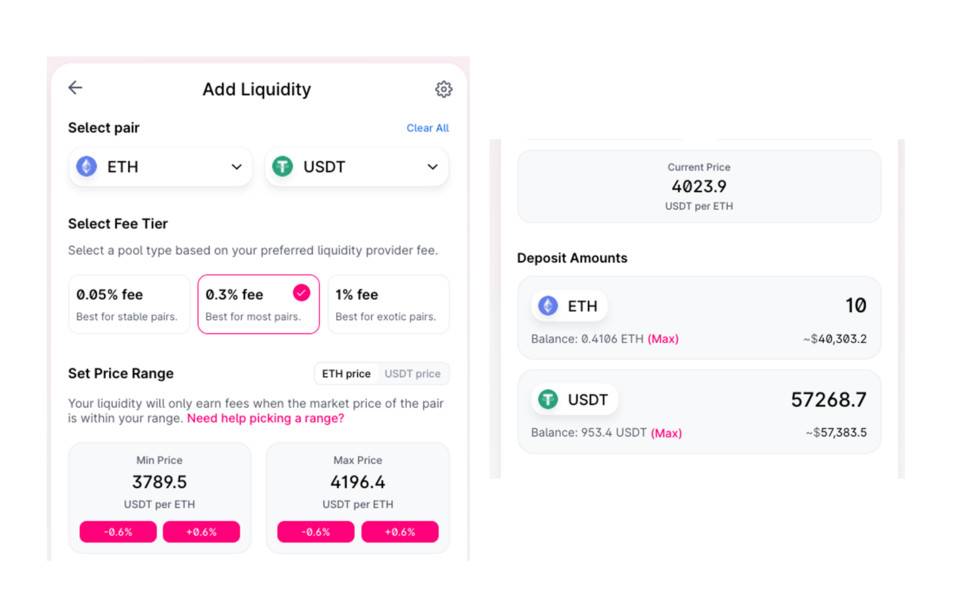Switch to the USDT price tab

point(413,374)
